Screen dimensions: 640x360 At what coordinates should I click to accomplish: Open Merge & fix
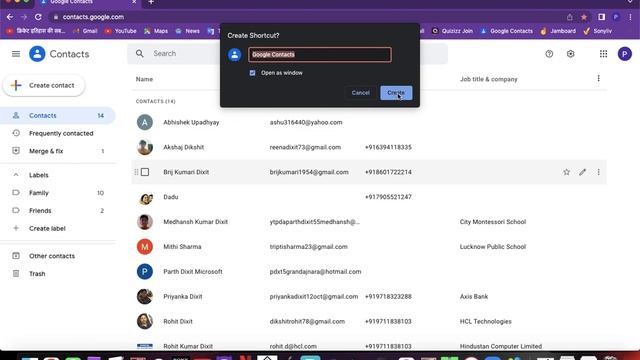point(57,151)
